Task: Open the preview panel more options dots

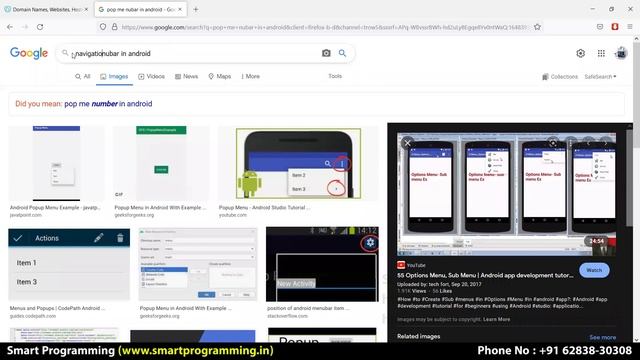Action: point(570,143)
